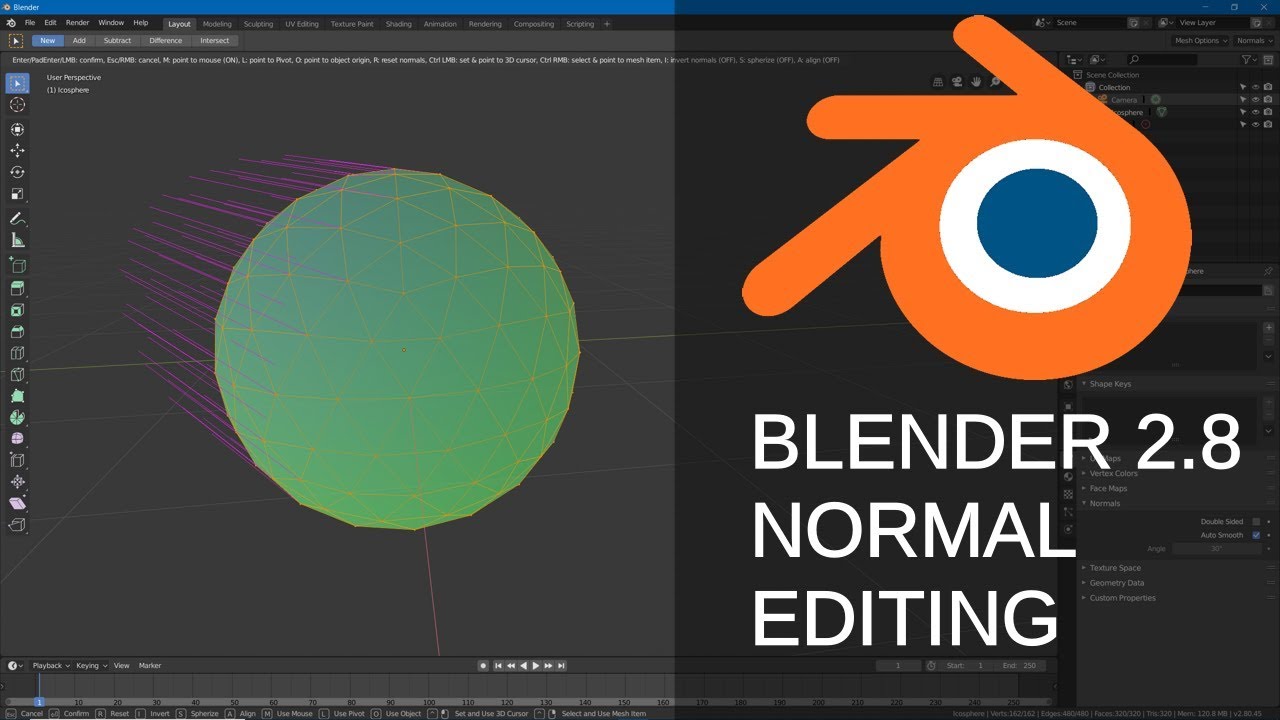Select the Cursor tool in toolbar
This screenshot has height=720, width=1280.
click(x=17, y=105)
